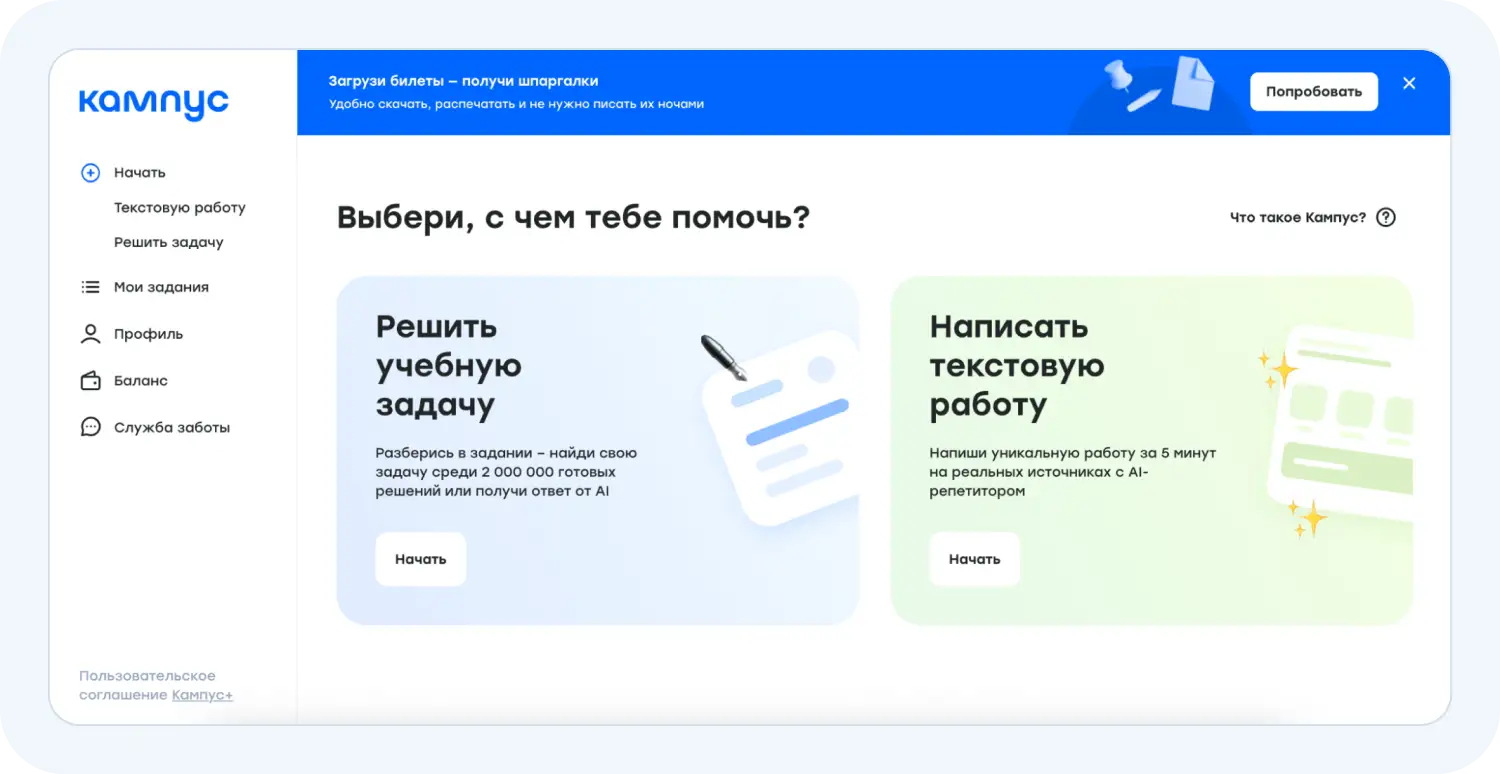The width and height of the screenshot is (1500, 774).
Task: Select Решить задачу in the sidebar
Action: pos(169,242)
